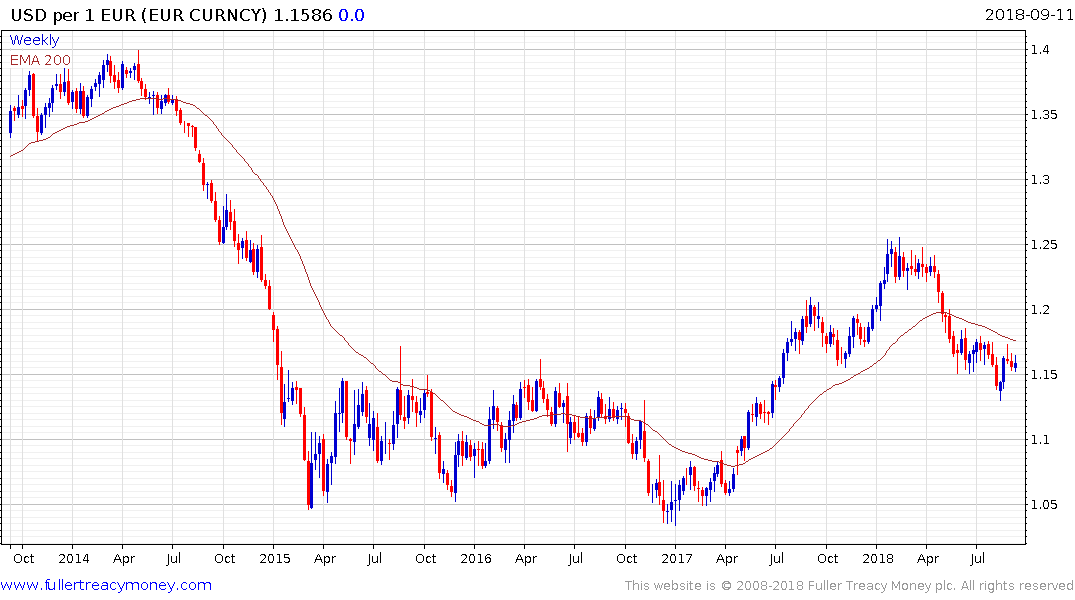Click the last candlestick on the chart
1075x600 pixels.
[1015, 365]
